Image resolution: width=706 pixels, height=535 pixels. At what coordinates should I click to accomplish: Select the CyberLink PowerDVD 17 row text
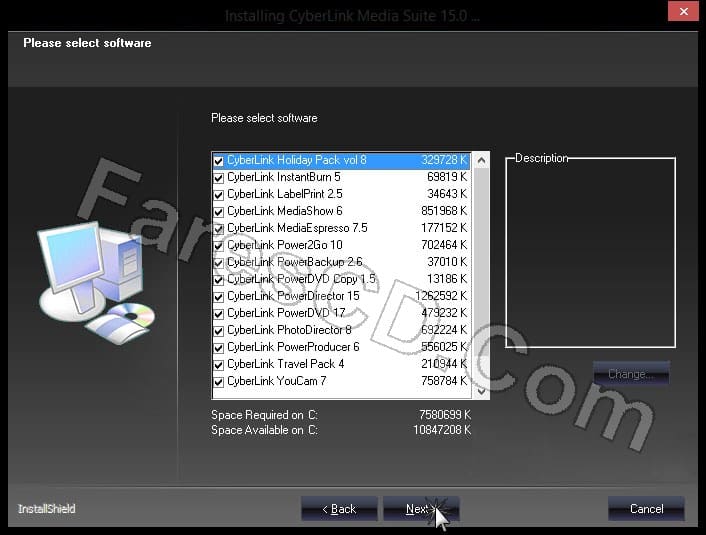286,313
